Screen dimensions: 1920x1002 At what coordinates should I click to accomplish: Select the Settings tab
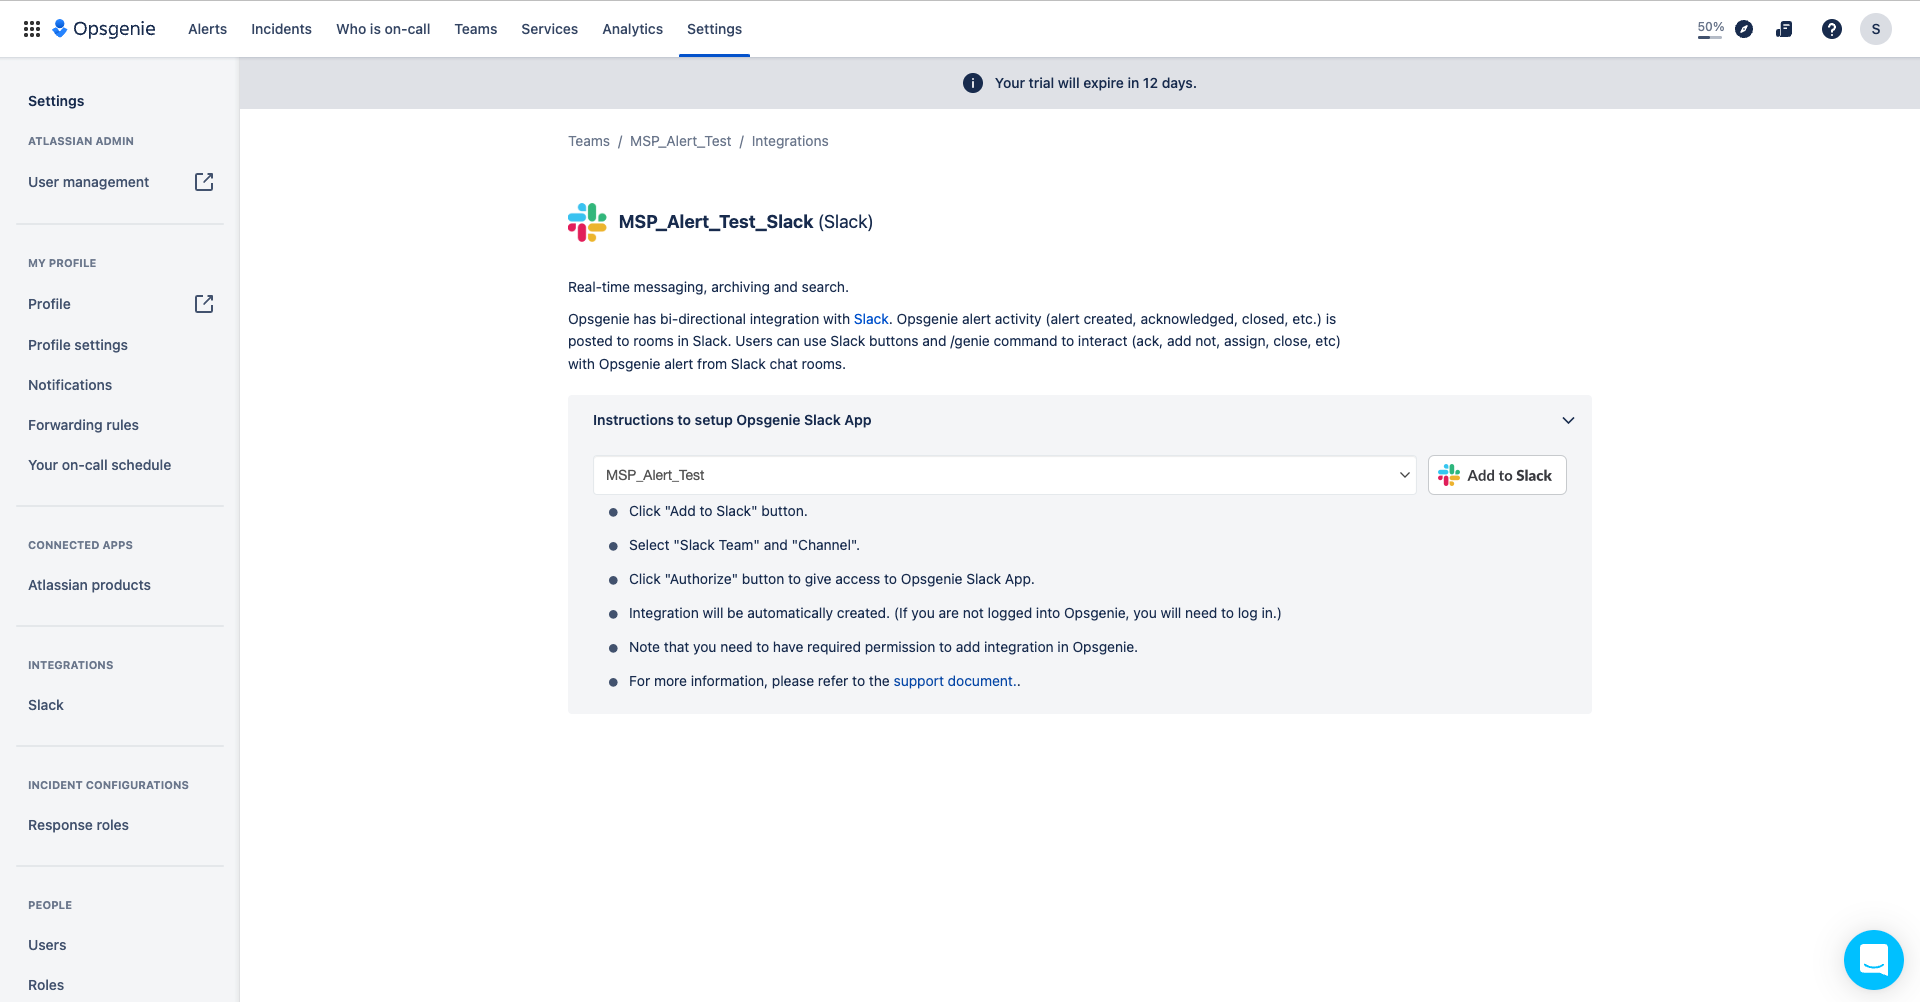[x=714, y=29]
